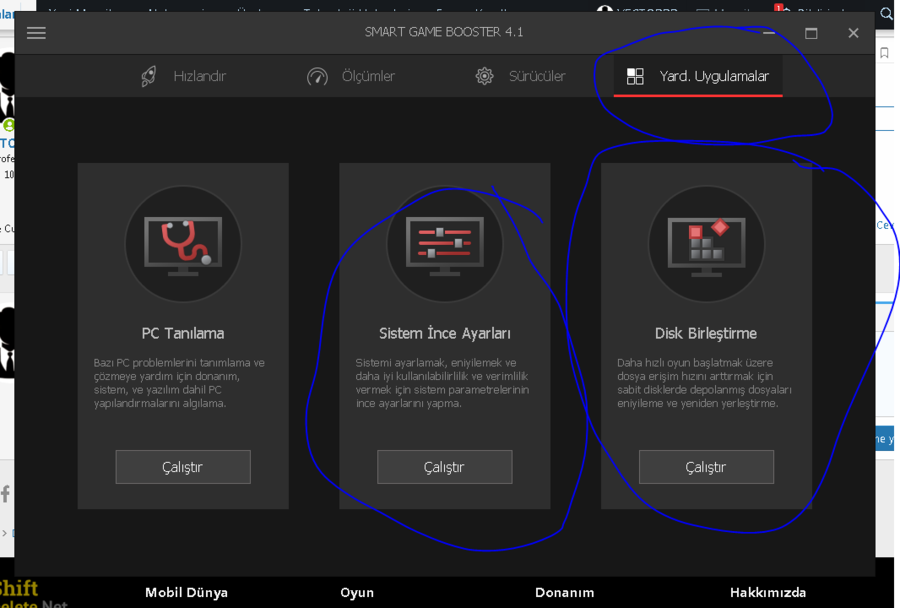Open Hakkımızda link in the browser footer

click(768, 592)
